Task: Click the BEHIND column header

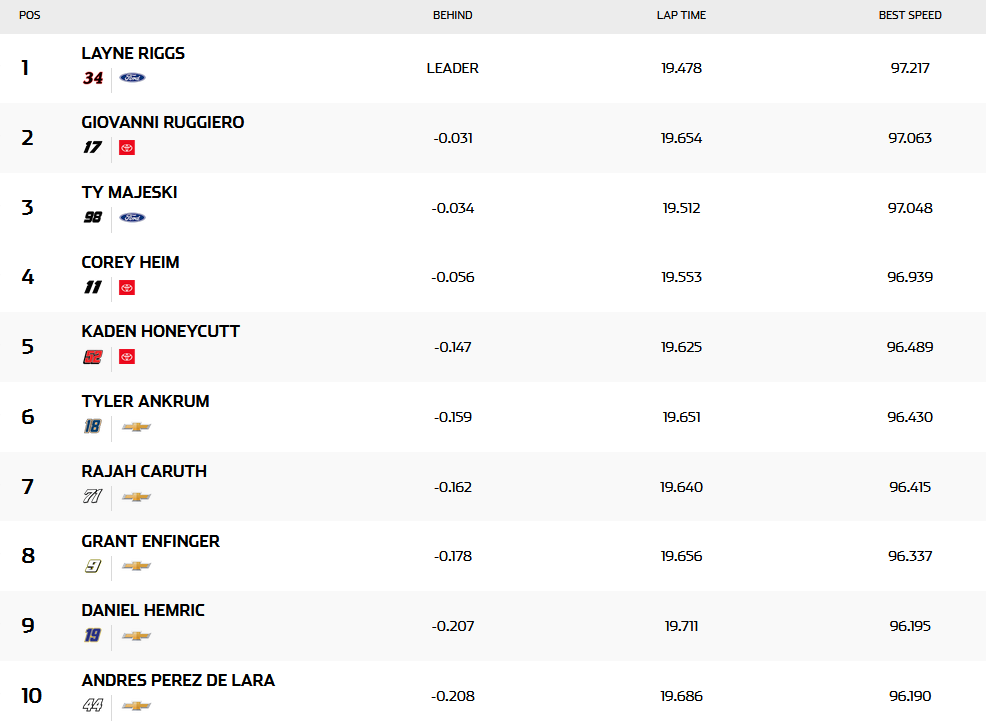Action: click(x=452, y=15)
